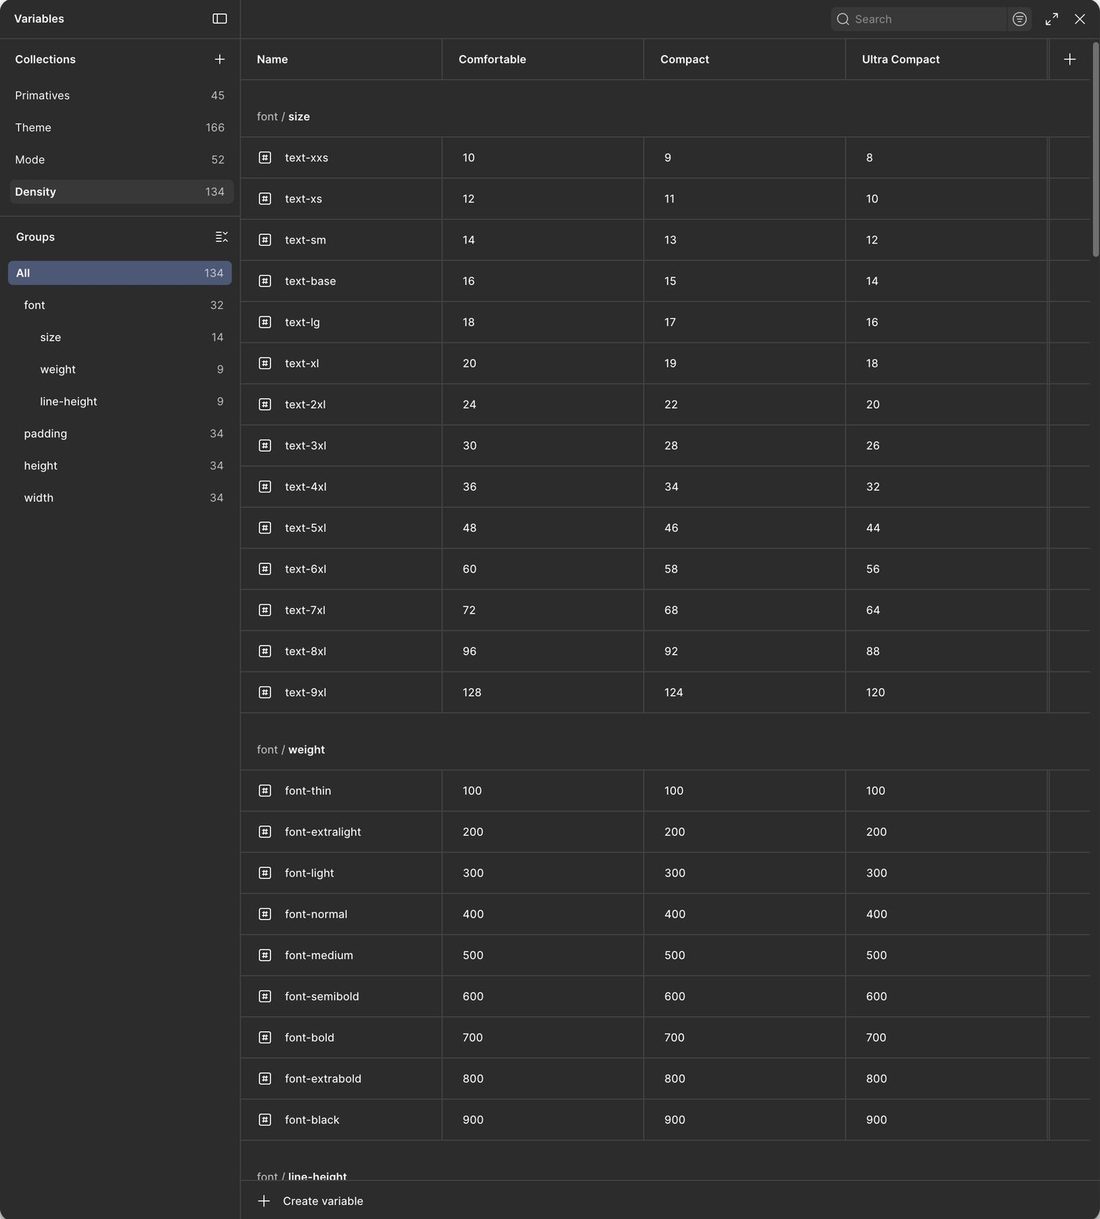Click the plus icon beside Create variable
Image resolution: width=1100 pixels, height=1219 pixels.
(x=264, y=1201)
